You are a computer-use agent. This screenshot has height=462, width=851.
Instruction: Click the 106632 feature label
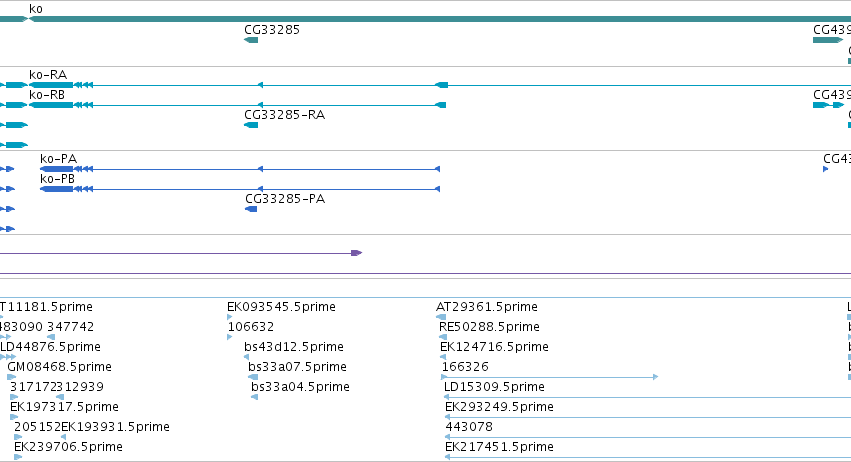[251, 327]
